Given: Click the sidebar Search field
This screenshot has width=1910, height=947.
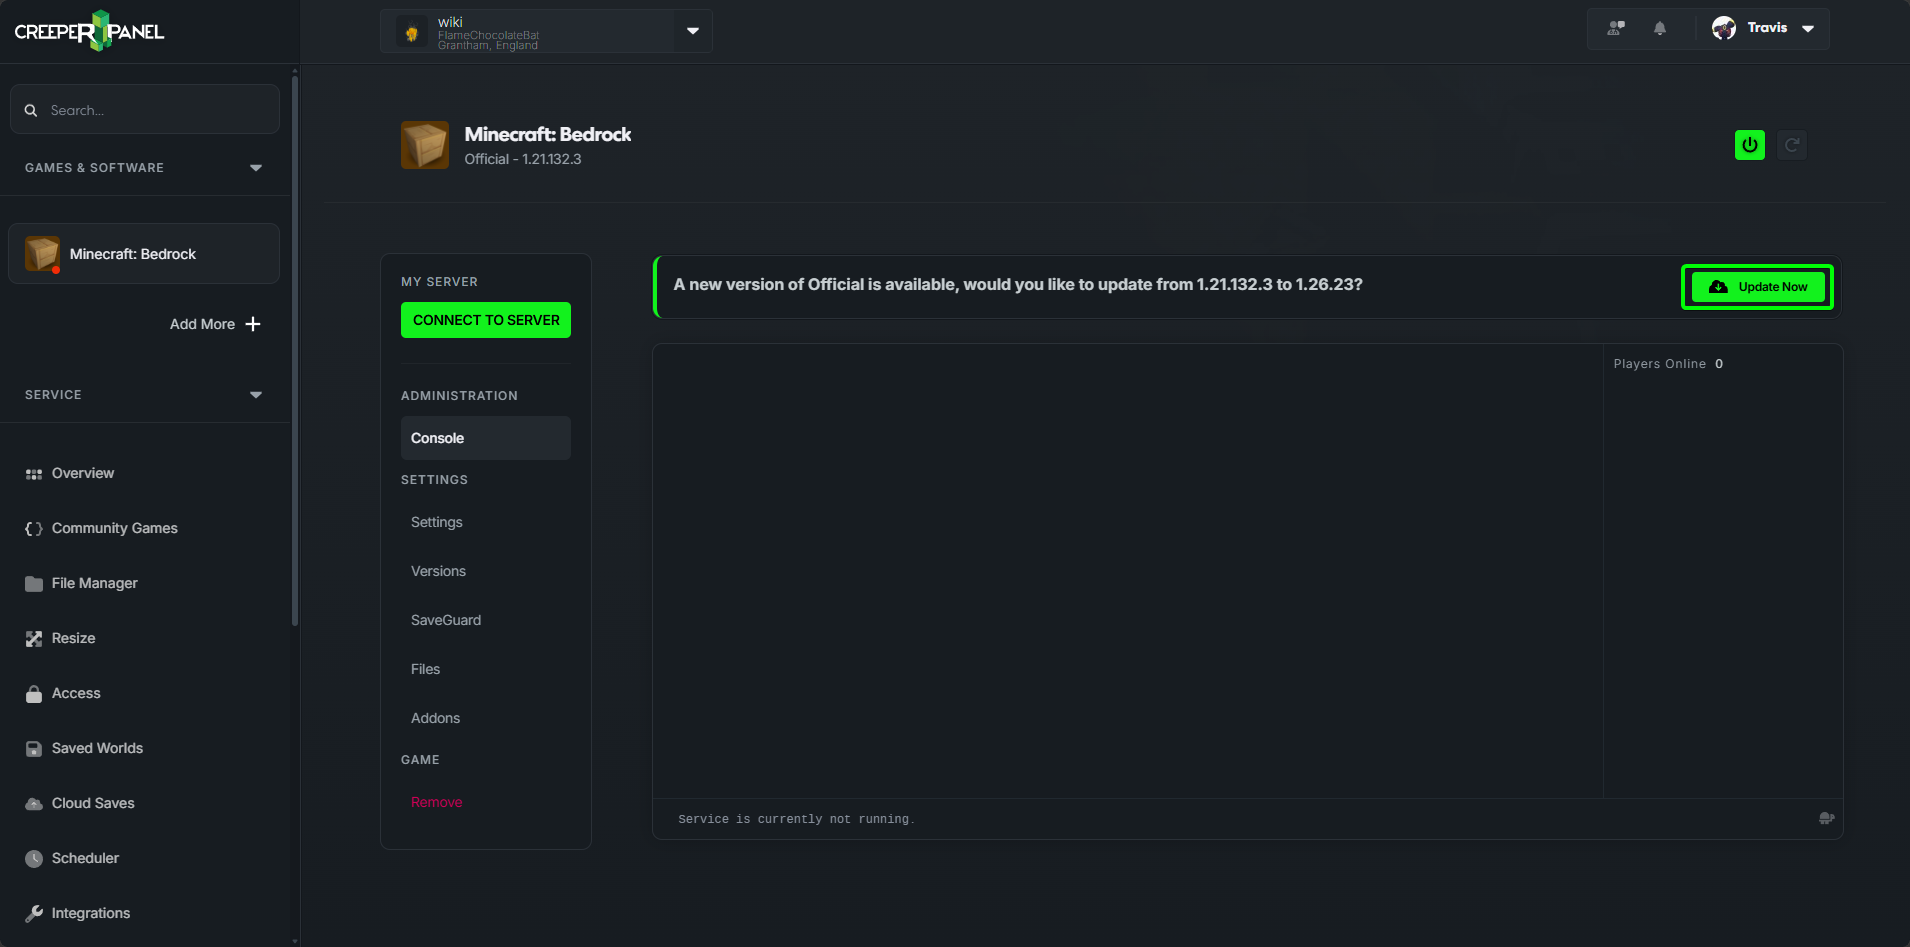Looking at the screenshot, I should click(x=144, y=109).
